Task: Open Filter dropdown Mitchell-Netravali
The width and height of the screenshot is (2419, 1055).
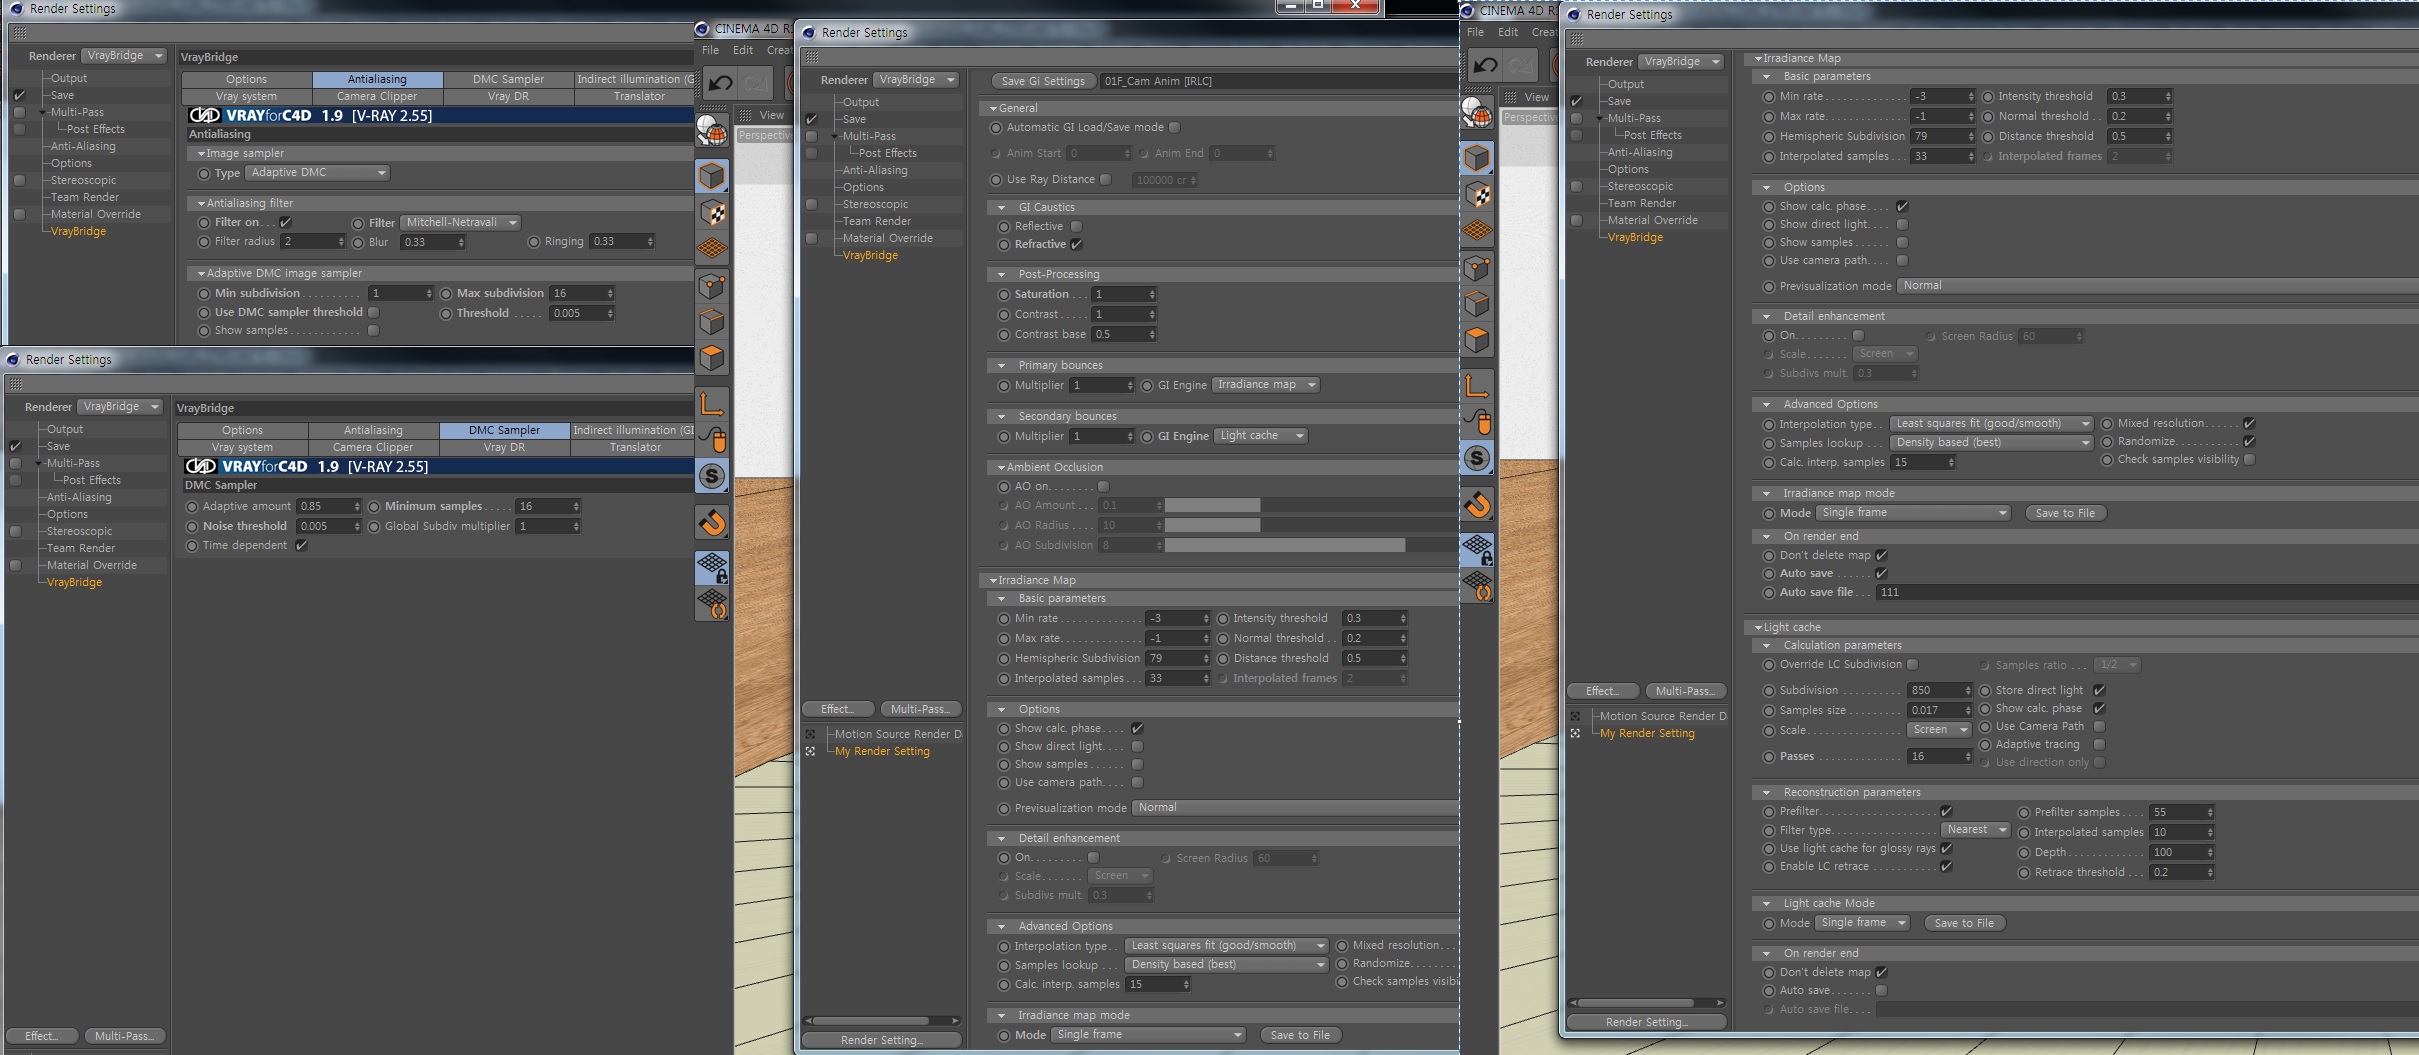Action: pos(460,222)
